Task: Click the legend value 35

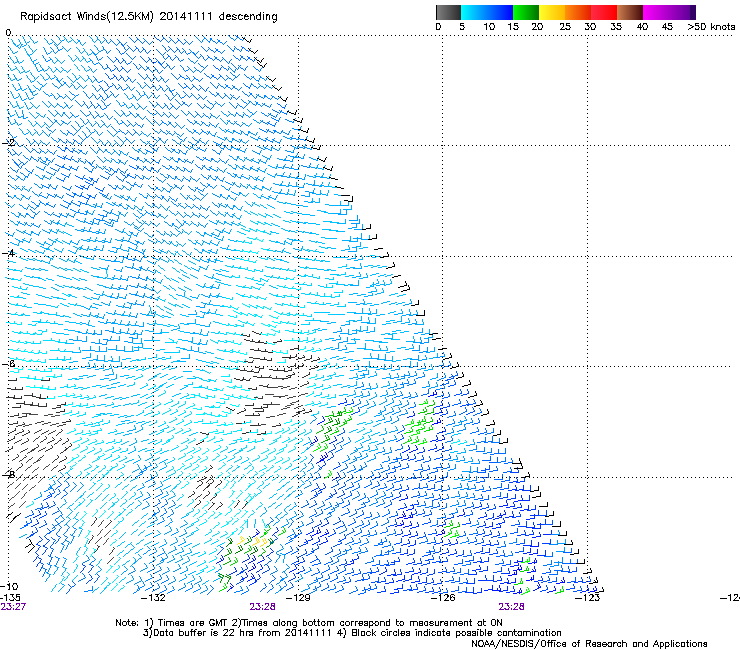Action: (x=616, y=26)
